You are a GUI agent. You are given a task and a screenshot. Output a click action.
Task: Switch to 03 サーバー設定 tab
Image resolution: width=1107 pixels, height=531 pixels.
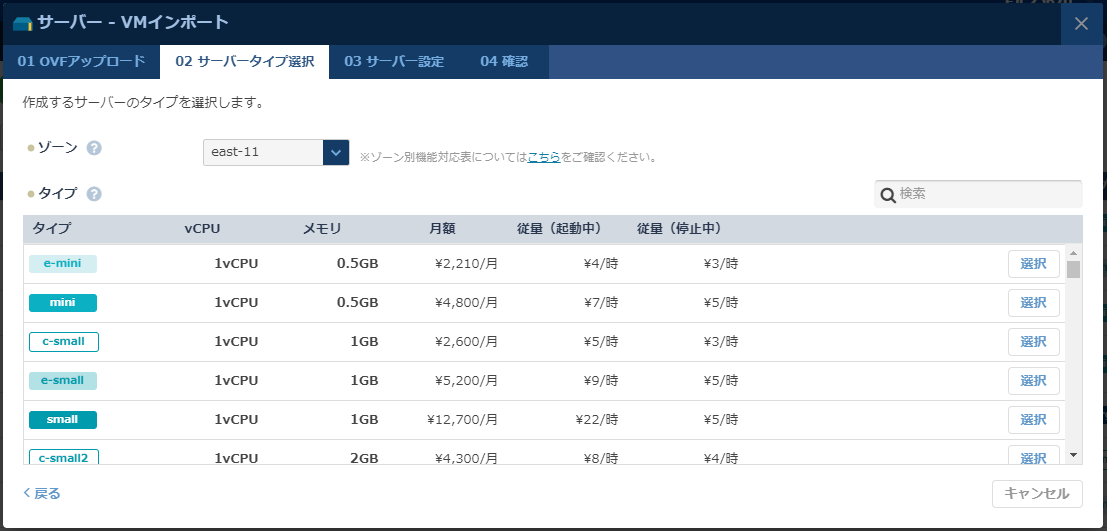[394, 62]
